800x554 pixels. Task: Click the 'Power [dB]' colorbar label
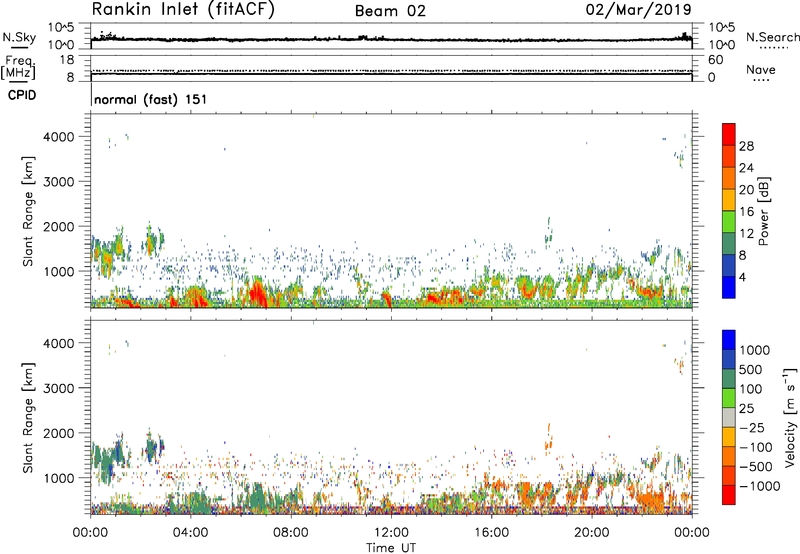763,211
